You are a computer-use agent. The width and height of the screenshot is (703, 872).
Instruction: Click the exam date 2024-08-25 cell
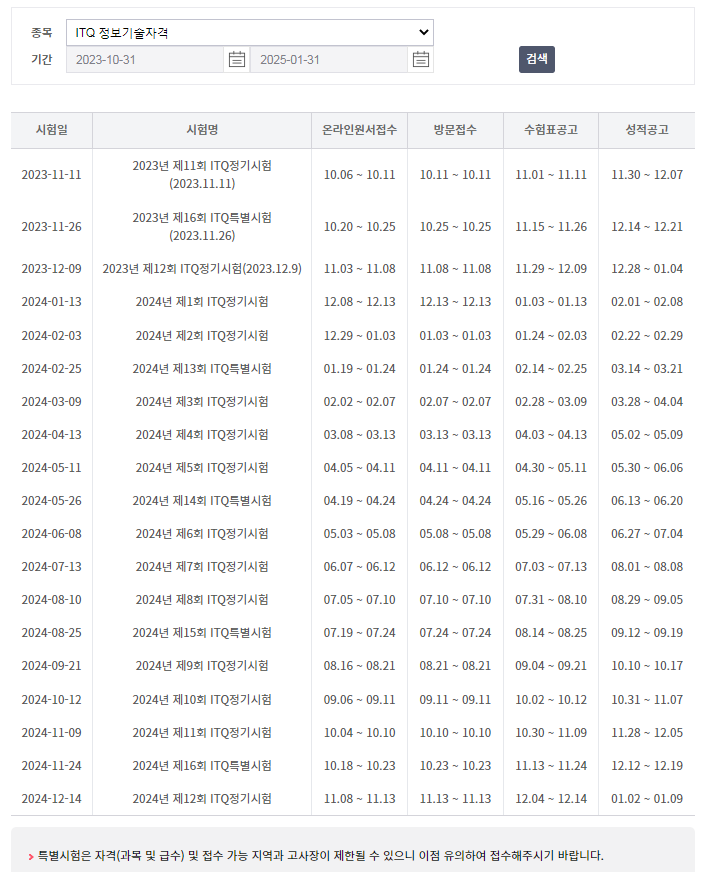coord(52,633)
